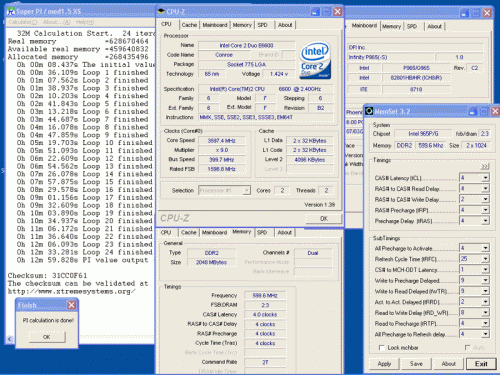The height and width of the screenshot is (375, 500).
Task: Click the Apply button in MemSet
Action: pos(384,364)
